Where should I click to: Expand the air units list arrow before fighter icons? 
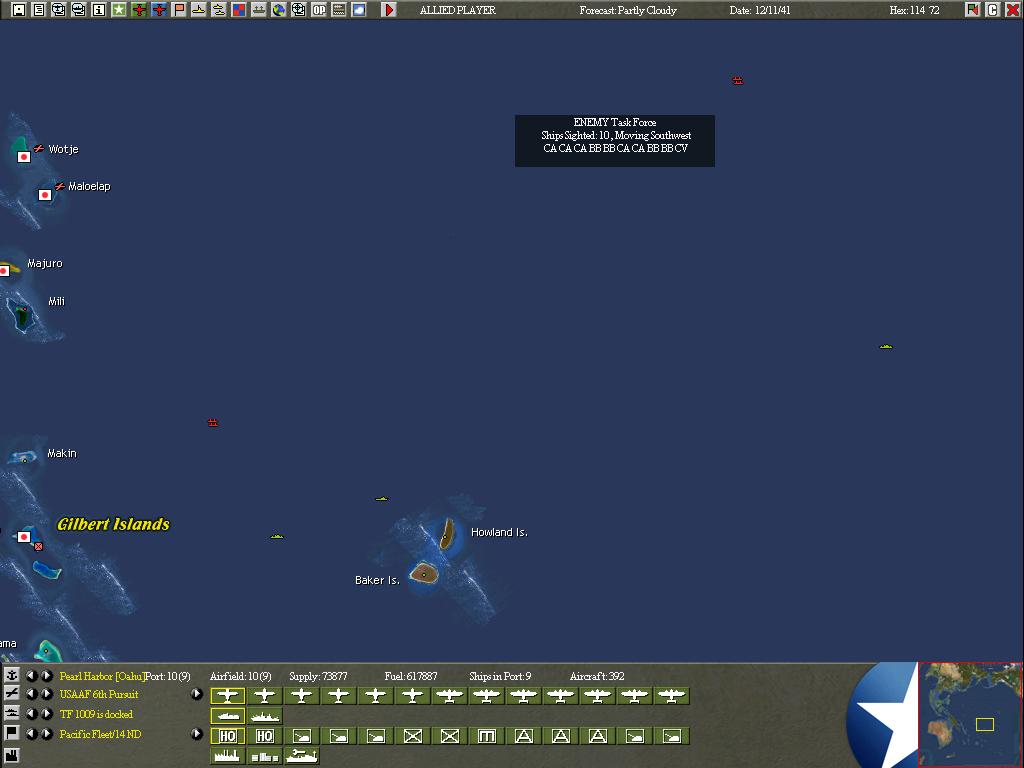(x=197, y=694)
